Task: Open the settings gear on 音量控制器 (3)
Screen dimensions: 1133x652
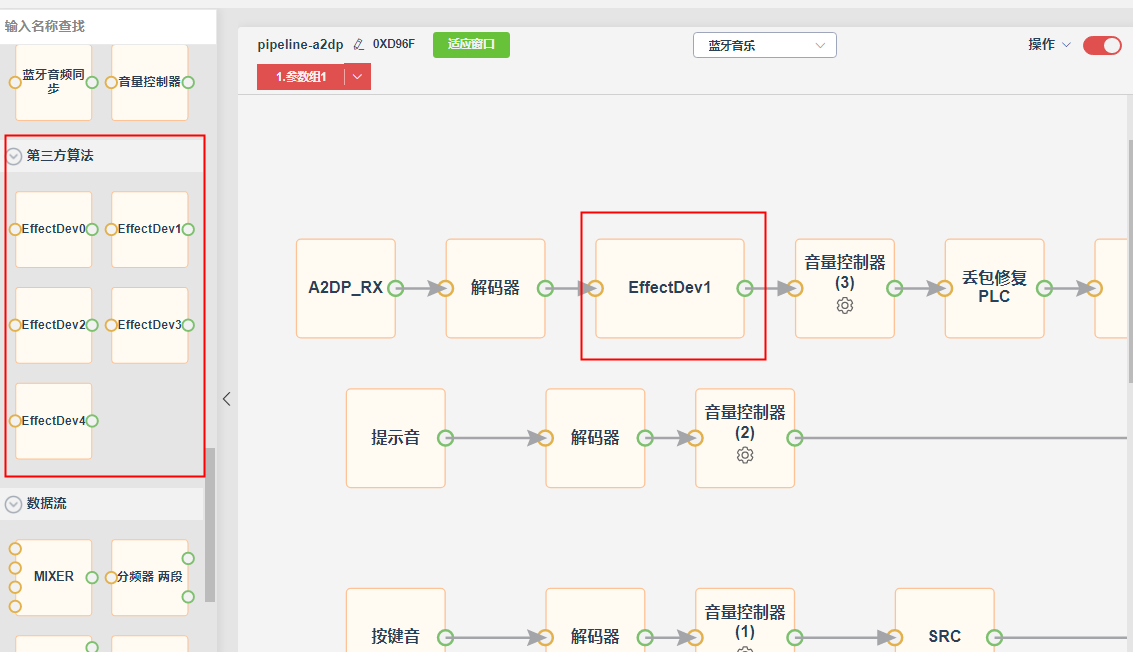Action: pyautogui.click(x=845, y=306)
